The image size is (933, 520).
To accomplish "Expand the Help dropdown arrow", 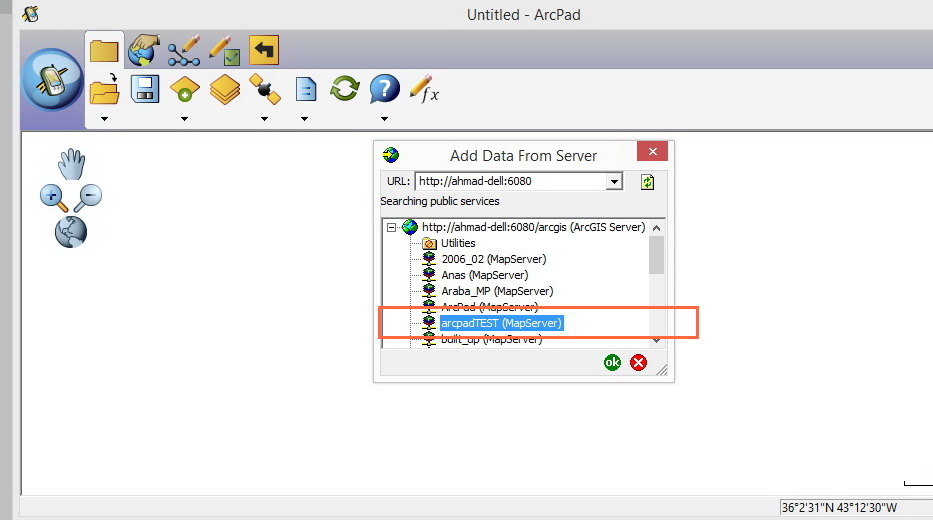I will (384, 119).
